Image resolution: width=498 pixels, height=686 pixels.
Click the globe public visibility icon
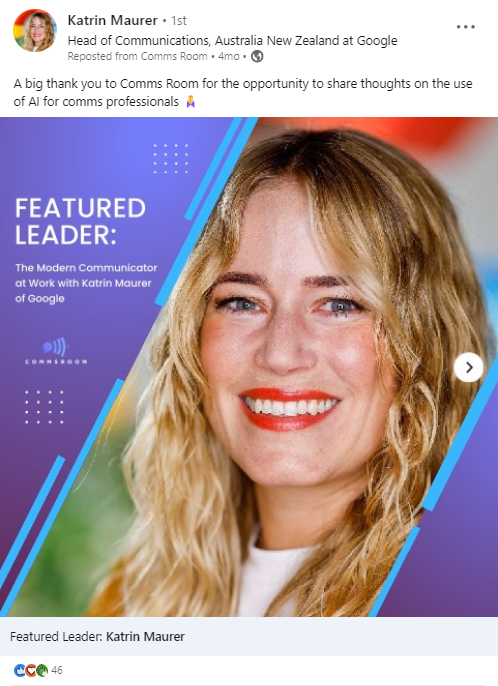[257, 56]
